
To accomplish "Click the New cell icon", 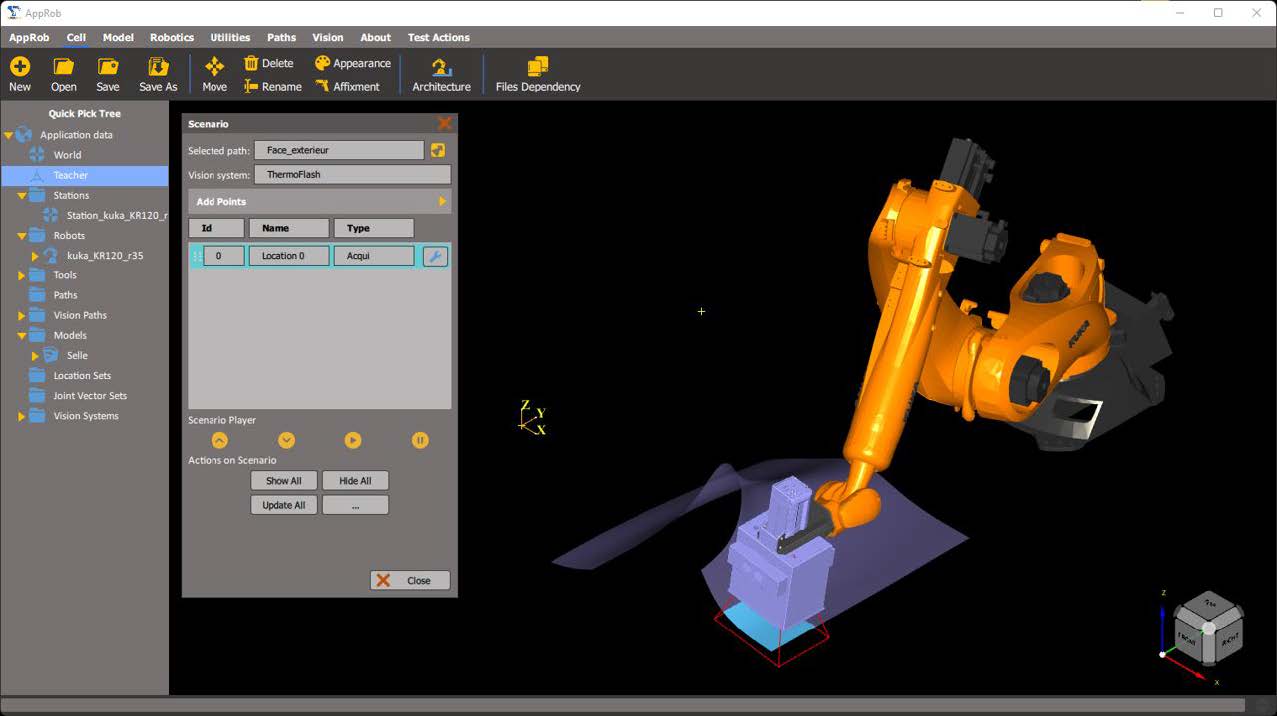I will [20, 67].
